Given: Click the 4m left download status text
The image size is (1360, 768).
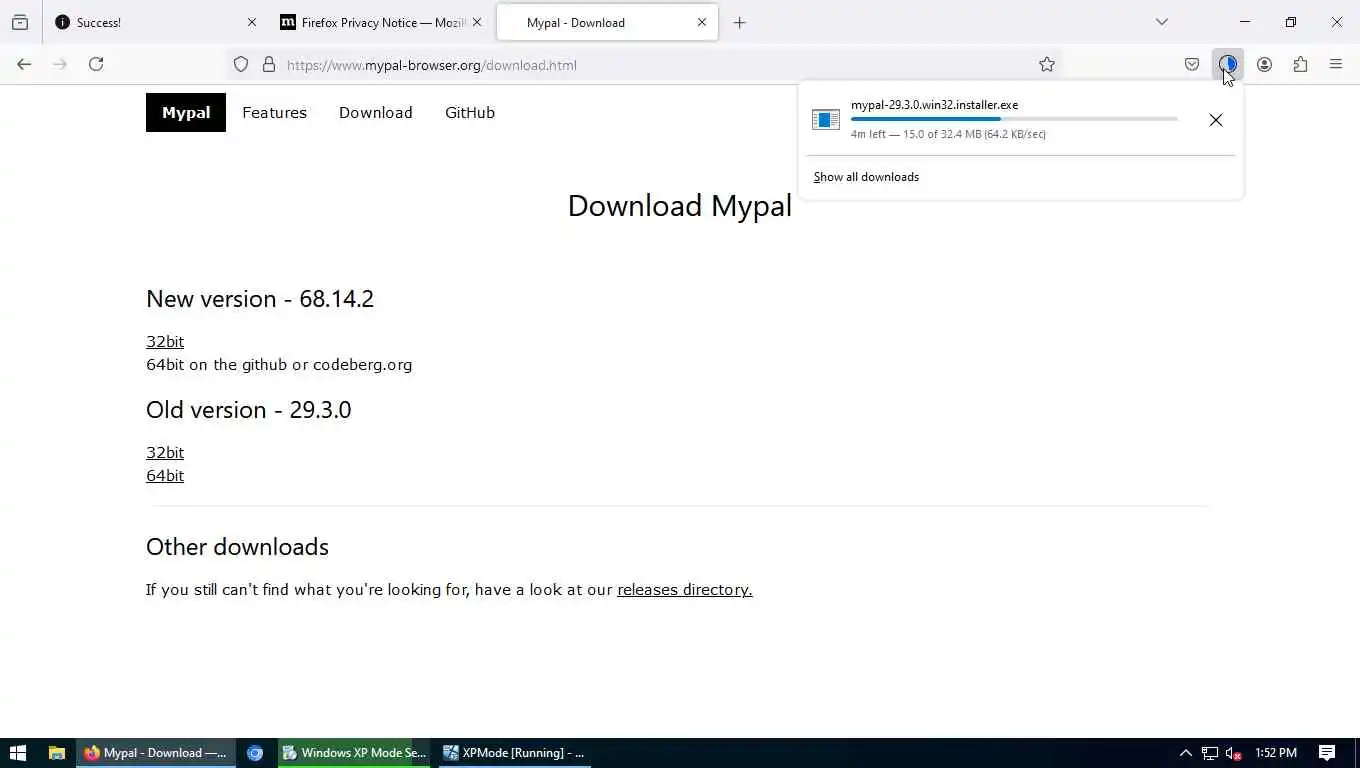Looking at the screenshot, I should [x=948, y=134].
